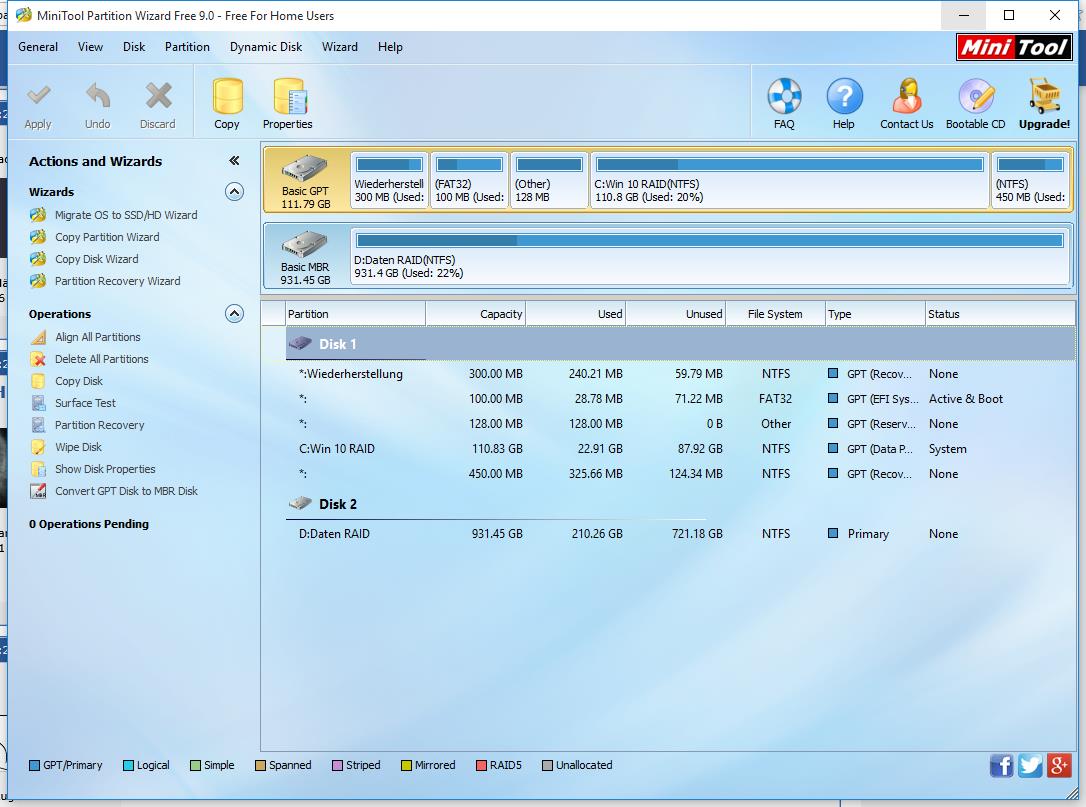Sort by Type column header
The width and height of the screenshot is (1086, 807).
point(875,314)
